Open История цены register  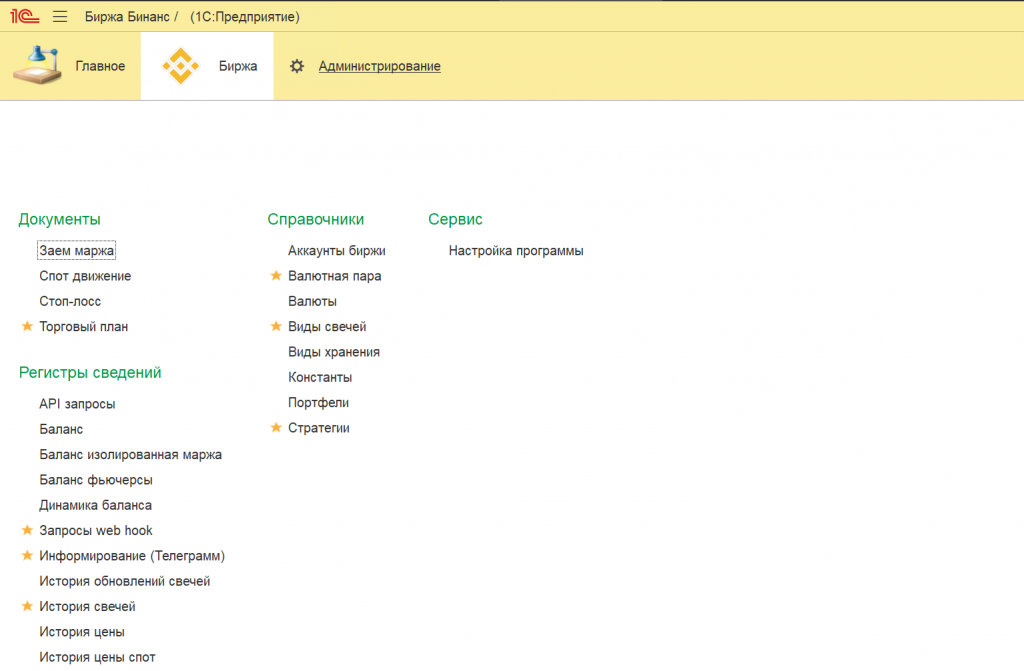82,632
